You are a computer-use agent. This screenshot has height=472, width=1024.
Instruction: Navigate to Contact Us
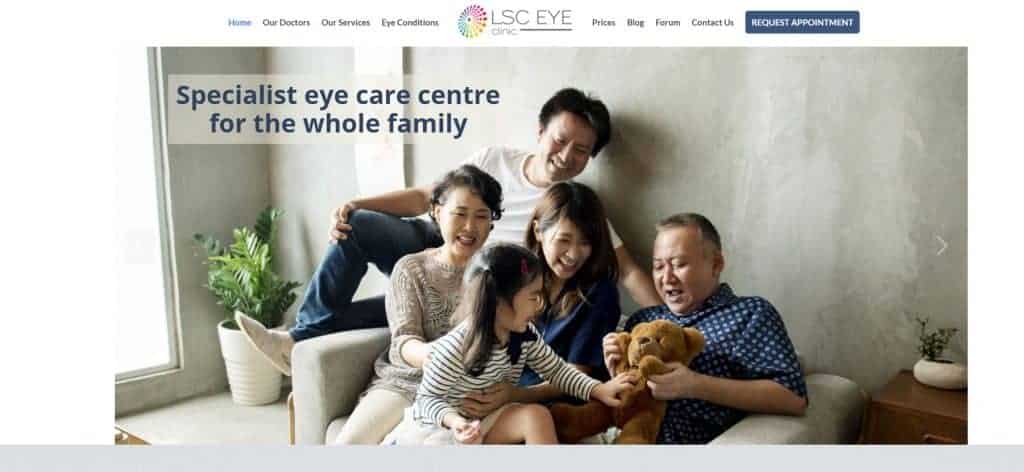coord(712,22)
